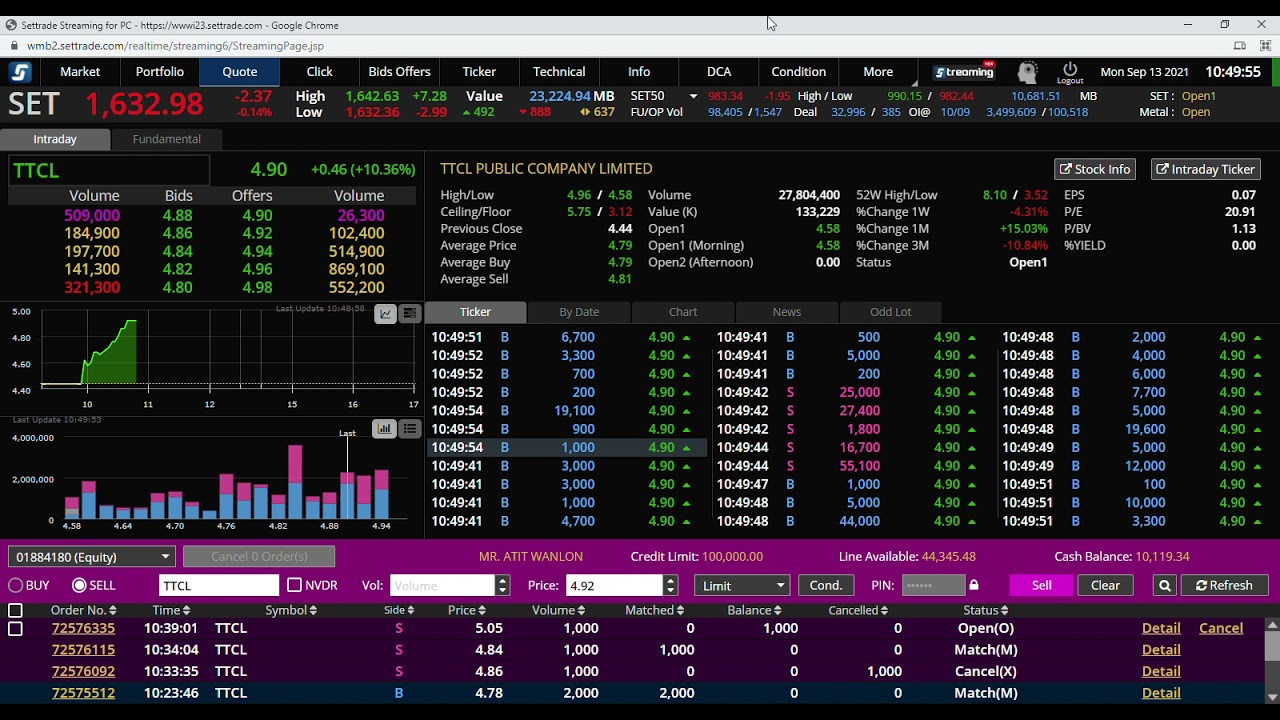Screen dimensions: 1280x720
Task: Open the Odd Lot tab
Action: click(890, 312)
